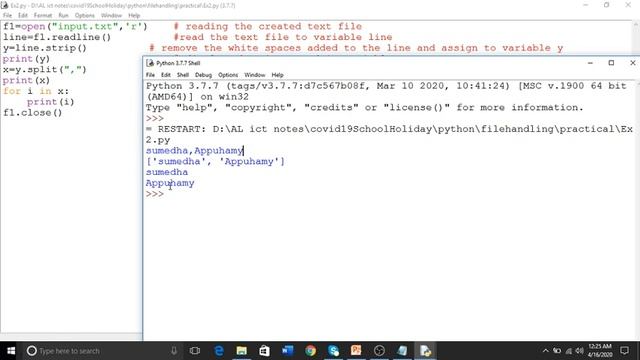Viewport: 640px width, 360px height.
Task: Click the Python IDLE taskbar icon
Action: click(425, 351)
